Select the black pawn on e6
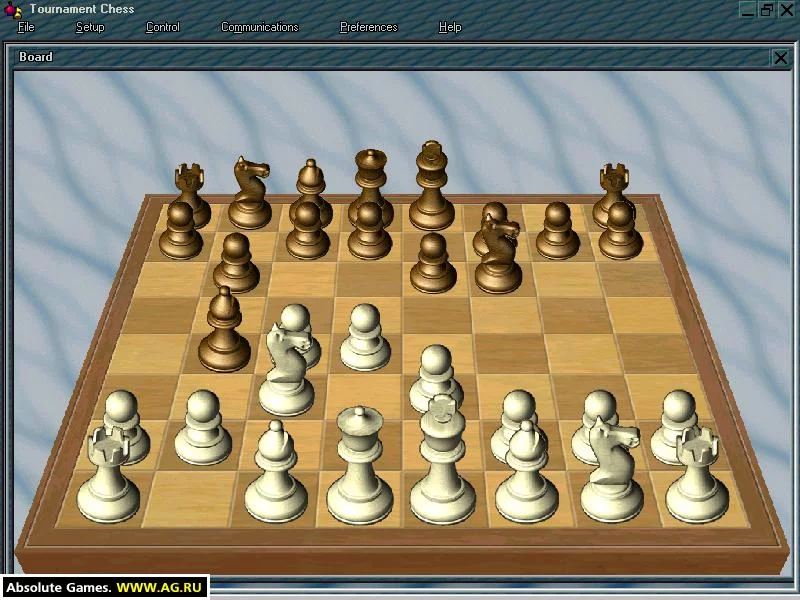 (x=433, y=263)
